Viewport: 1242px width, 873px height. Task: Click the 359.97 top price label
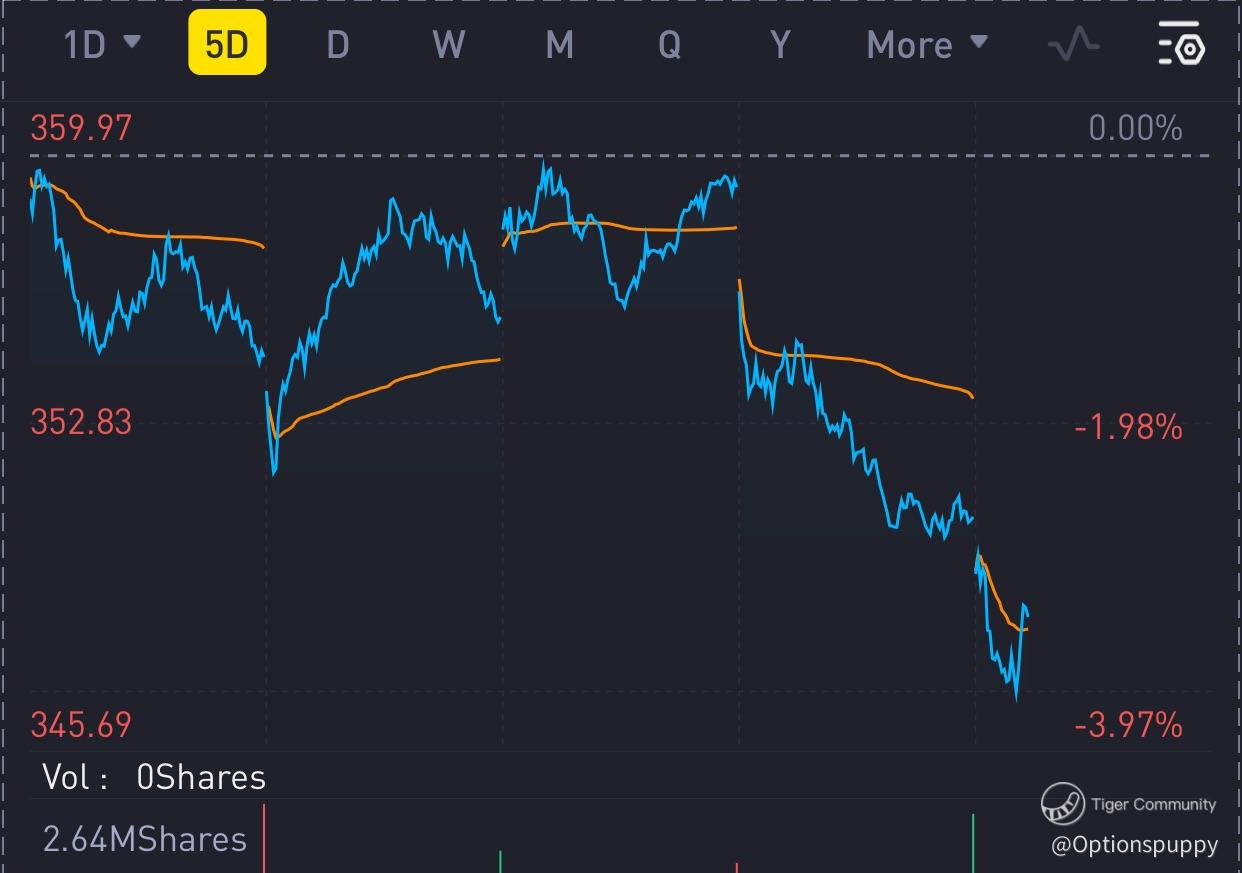pos(81,129)
